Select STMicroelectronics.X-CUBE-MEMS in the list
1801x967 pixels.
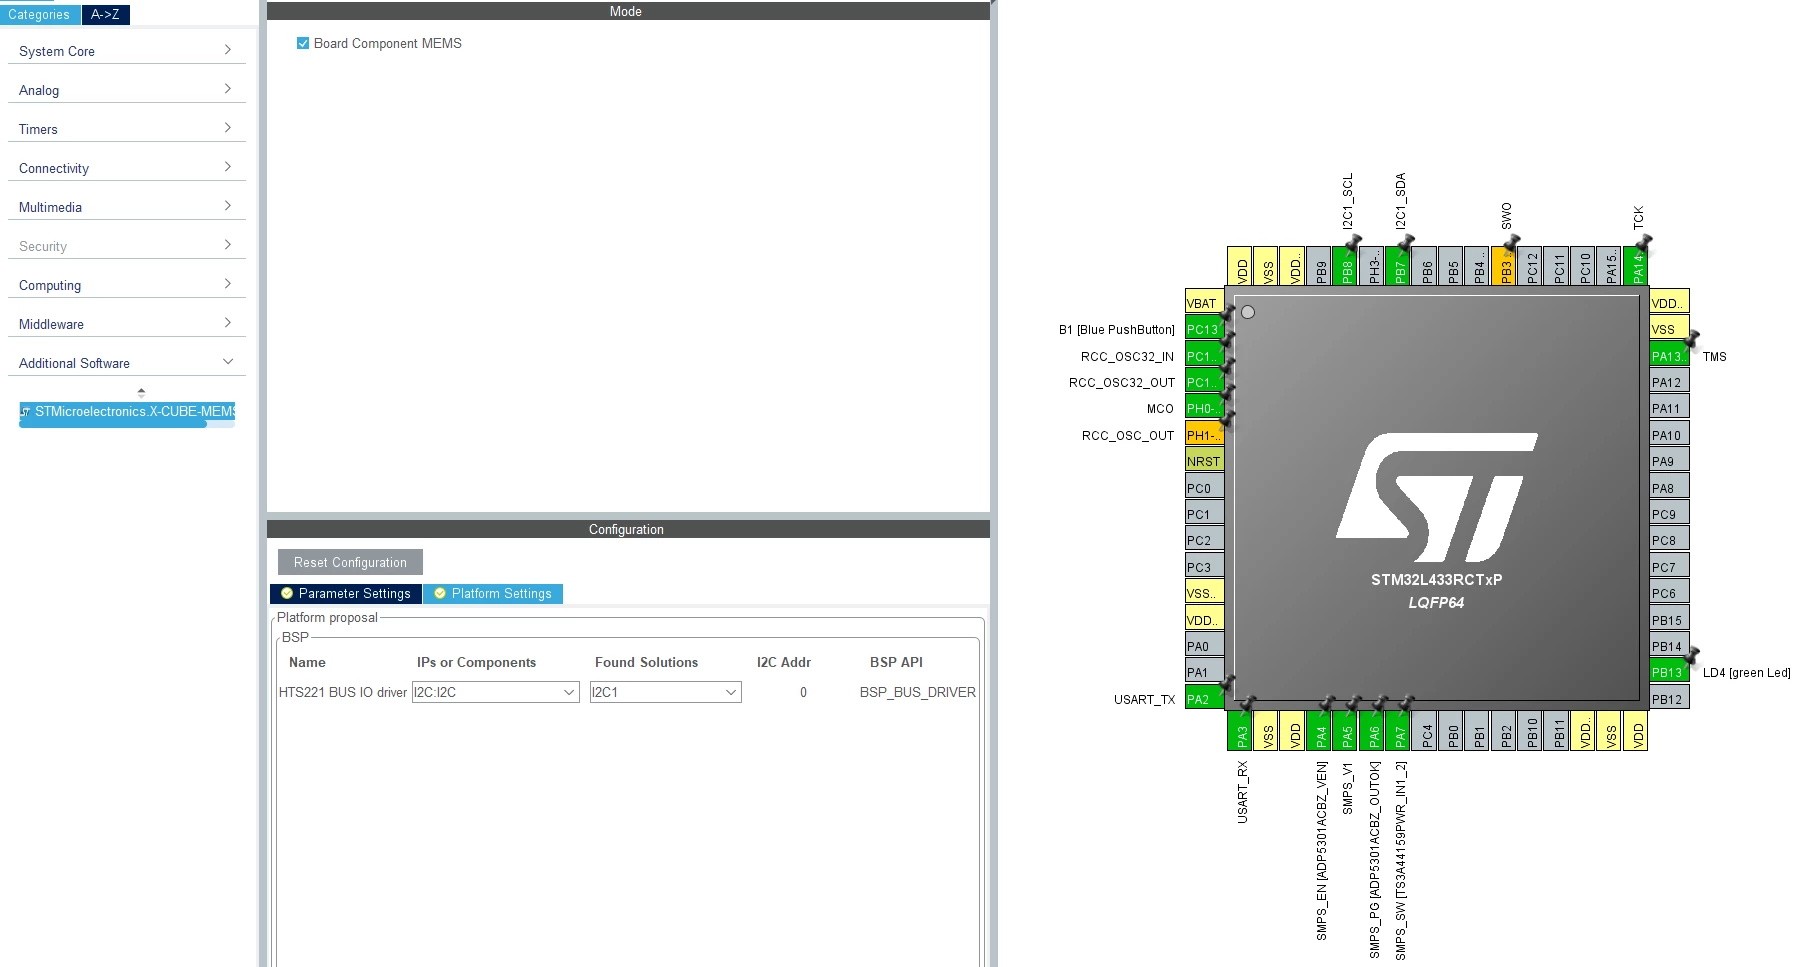pyautogui.click(x=127, y=411)
